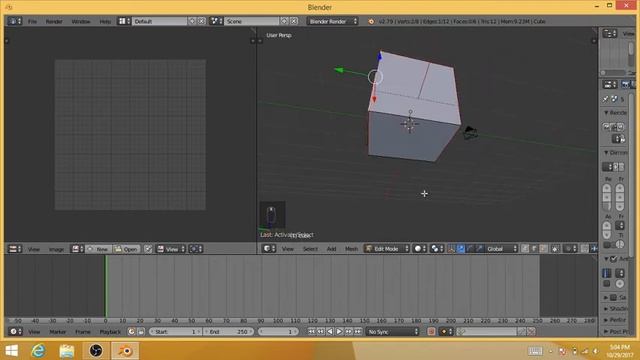Viewport: 640px width, 360px height.
Task: Open the Window menu
Action: coord(81,21)
